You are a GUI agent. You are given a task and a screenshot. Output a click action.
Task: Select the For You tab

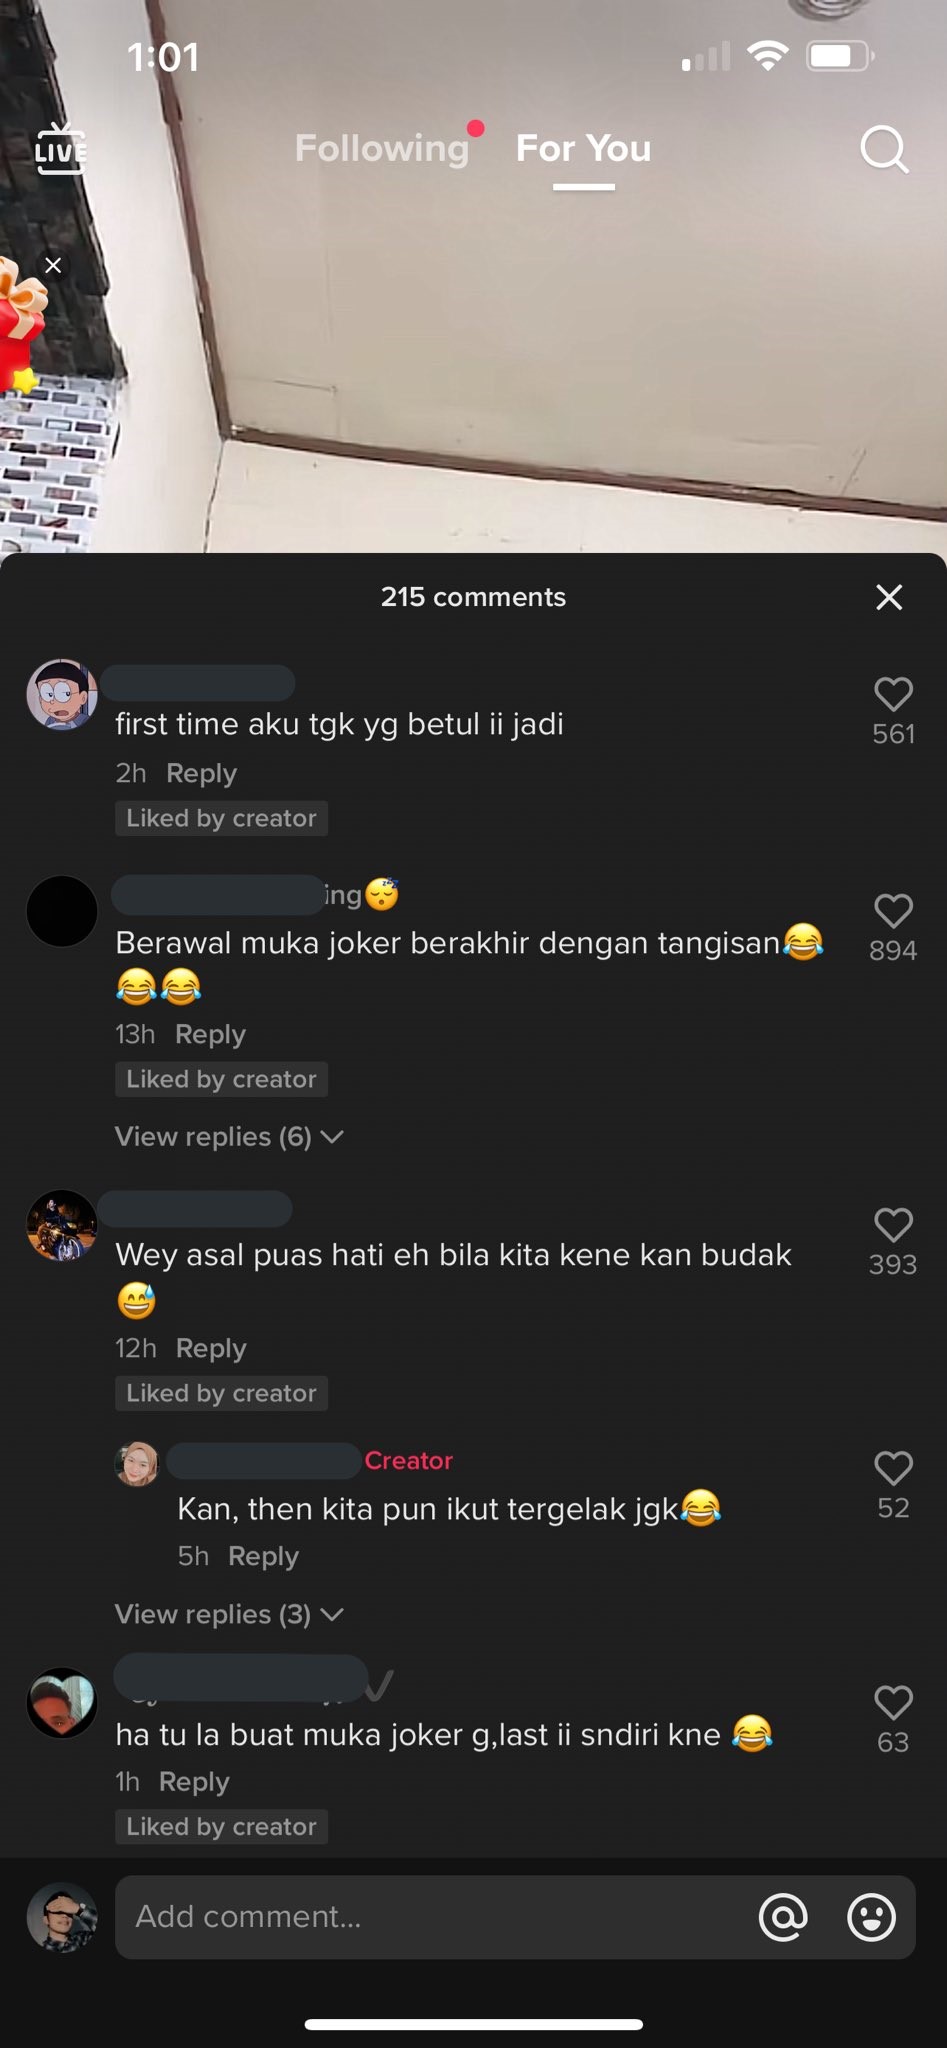click(583, 148)
